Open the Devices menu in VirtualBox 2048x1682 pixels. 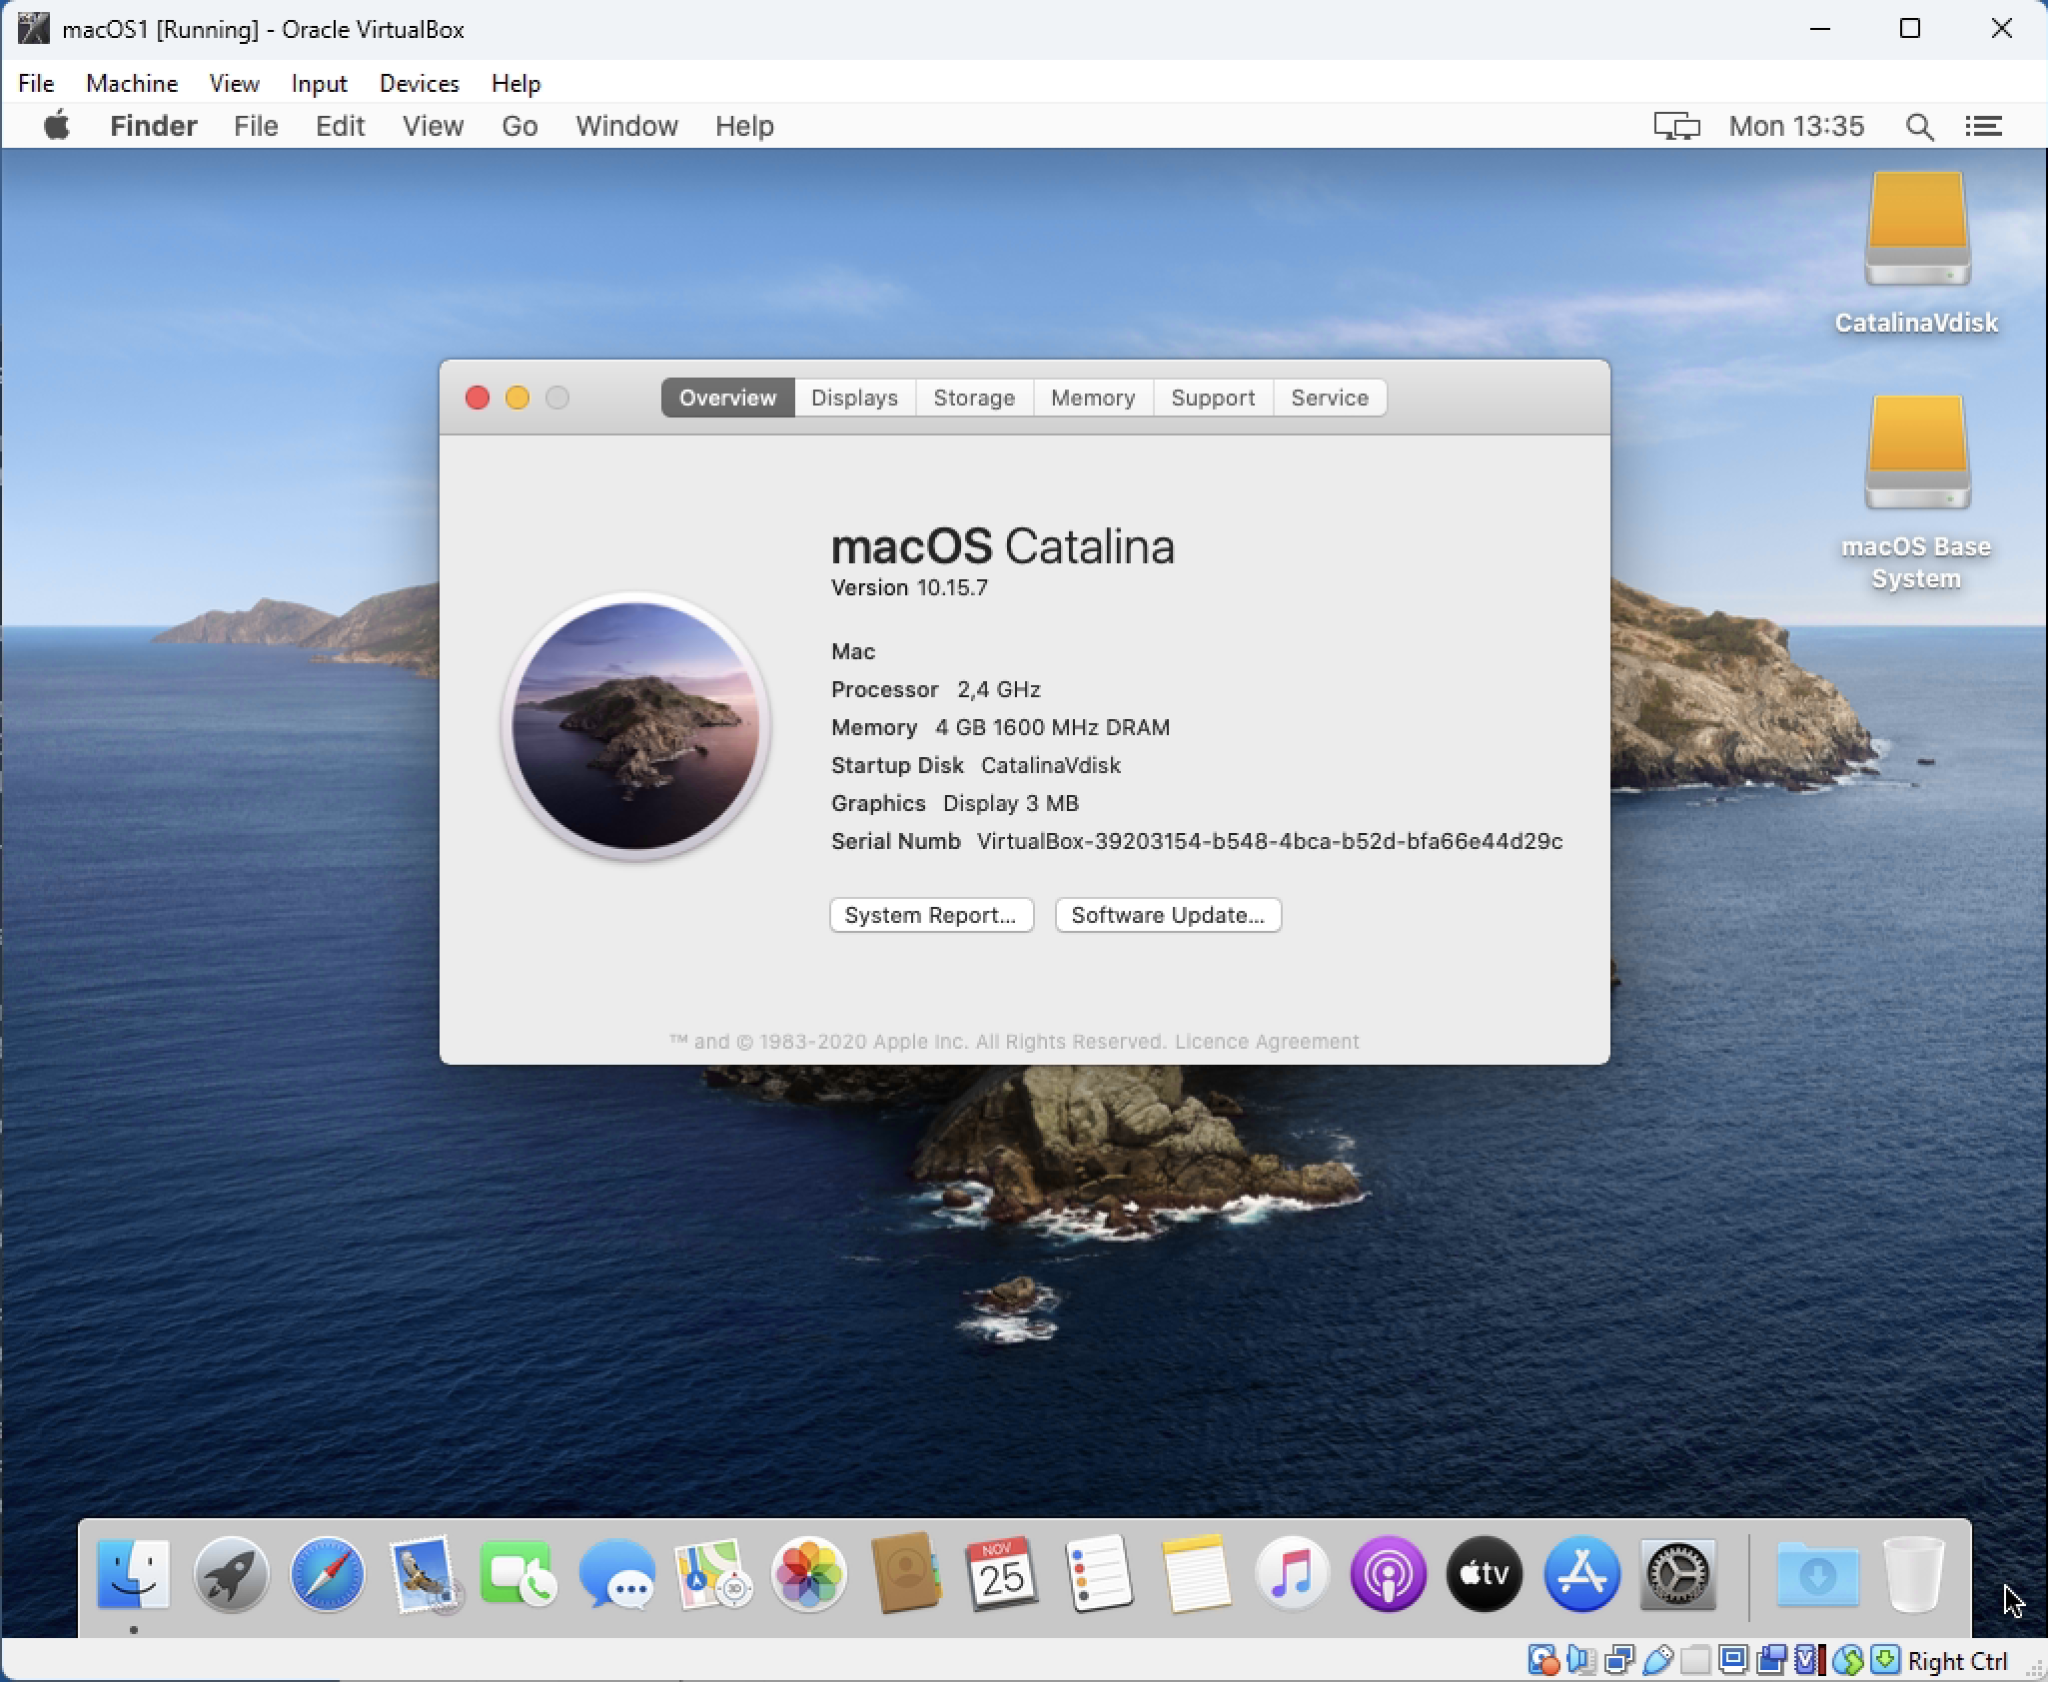coord(418,83)
